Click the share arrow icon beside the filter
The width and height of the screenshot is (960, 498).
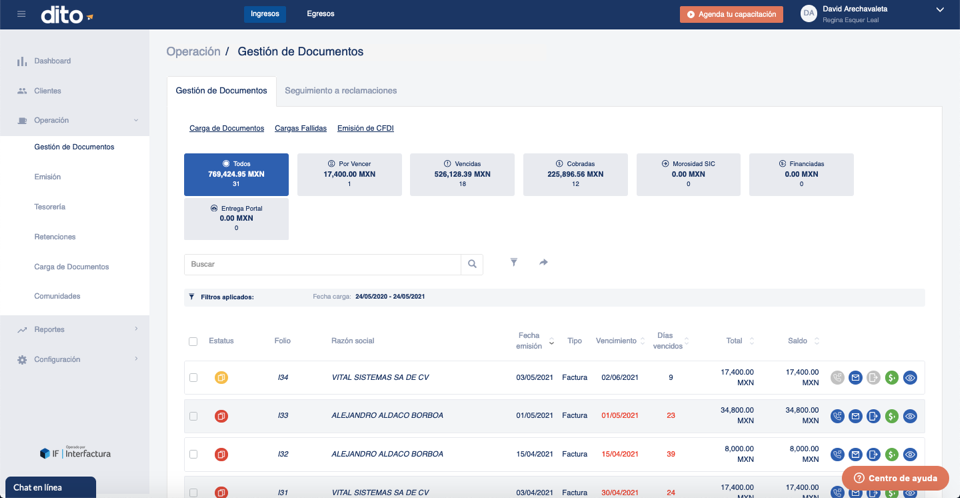click(x=543, y=263)
